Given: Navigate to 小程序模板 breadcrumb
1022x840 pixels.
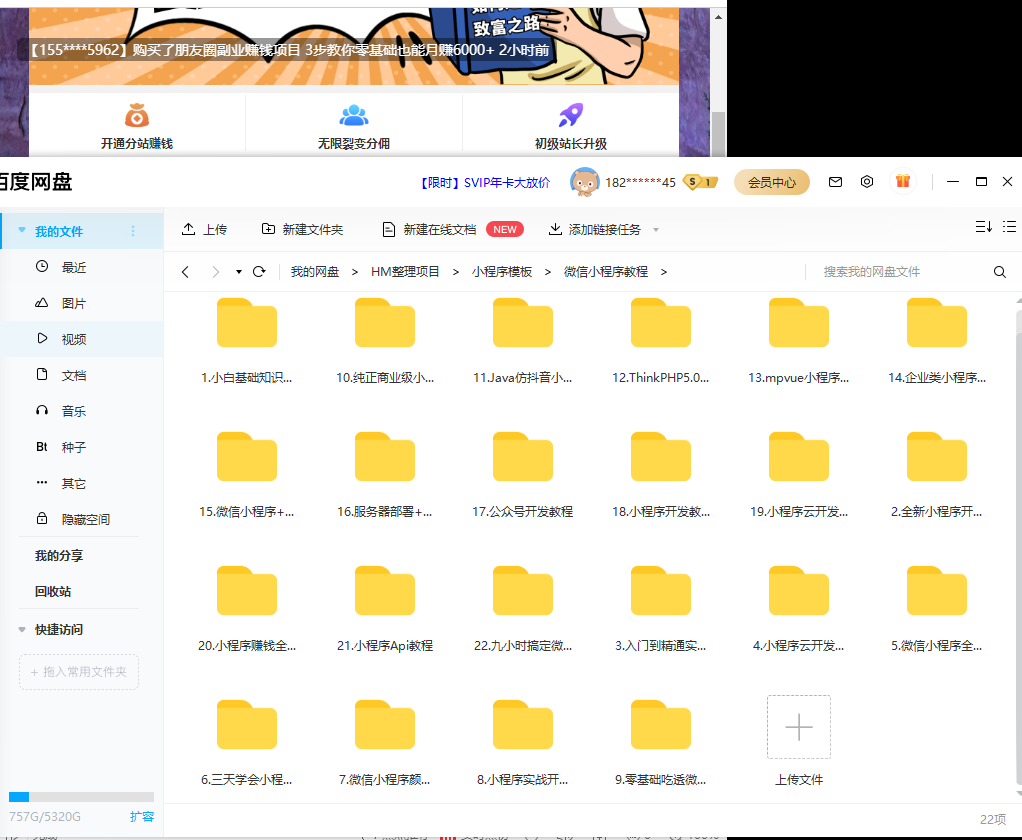Looking at the screenshot, I should click(x=502, y=272).
